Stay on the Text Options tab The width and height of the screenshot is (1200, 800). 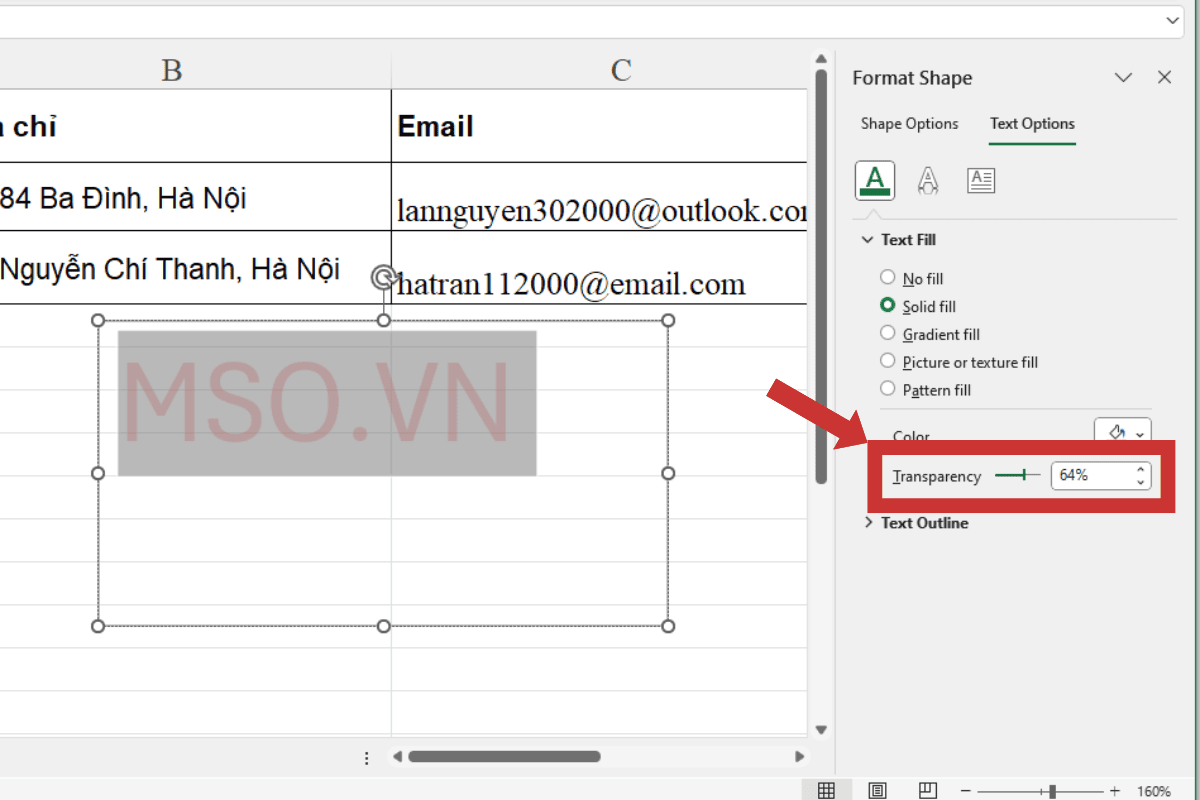[1032, 123]
